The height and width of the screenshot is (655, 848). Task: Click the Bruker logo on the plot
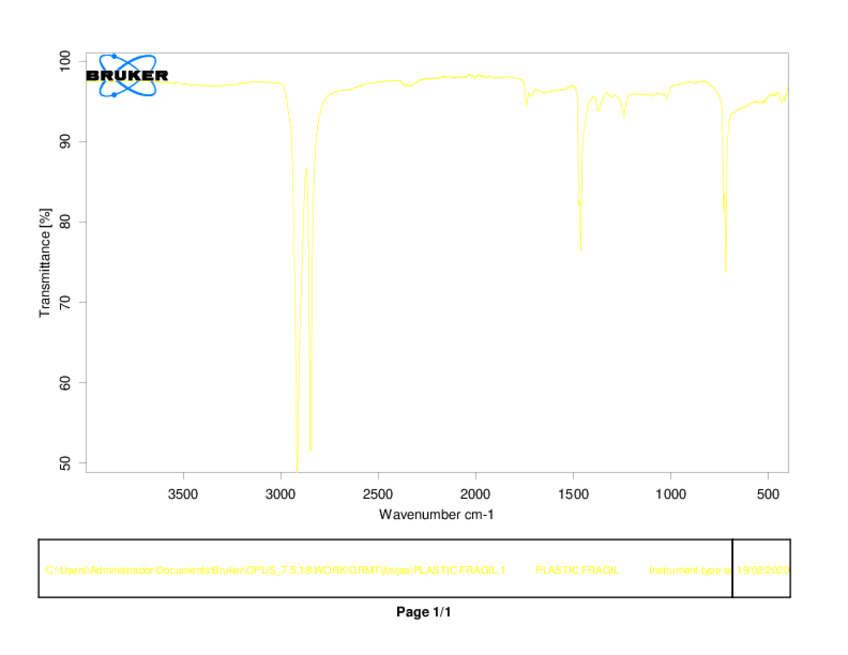[127, 76]
